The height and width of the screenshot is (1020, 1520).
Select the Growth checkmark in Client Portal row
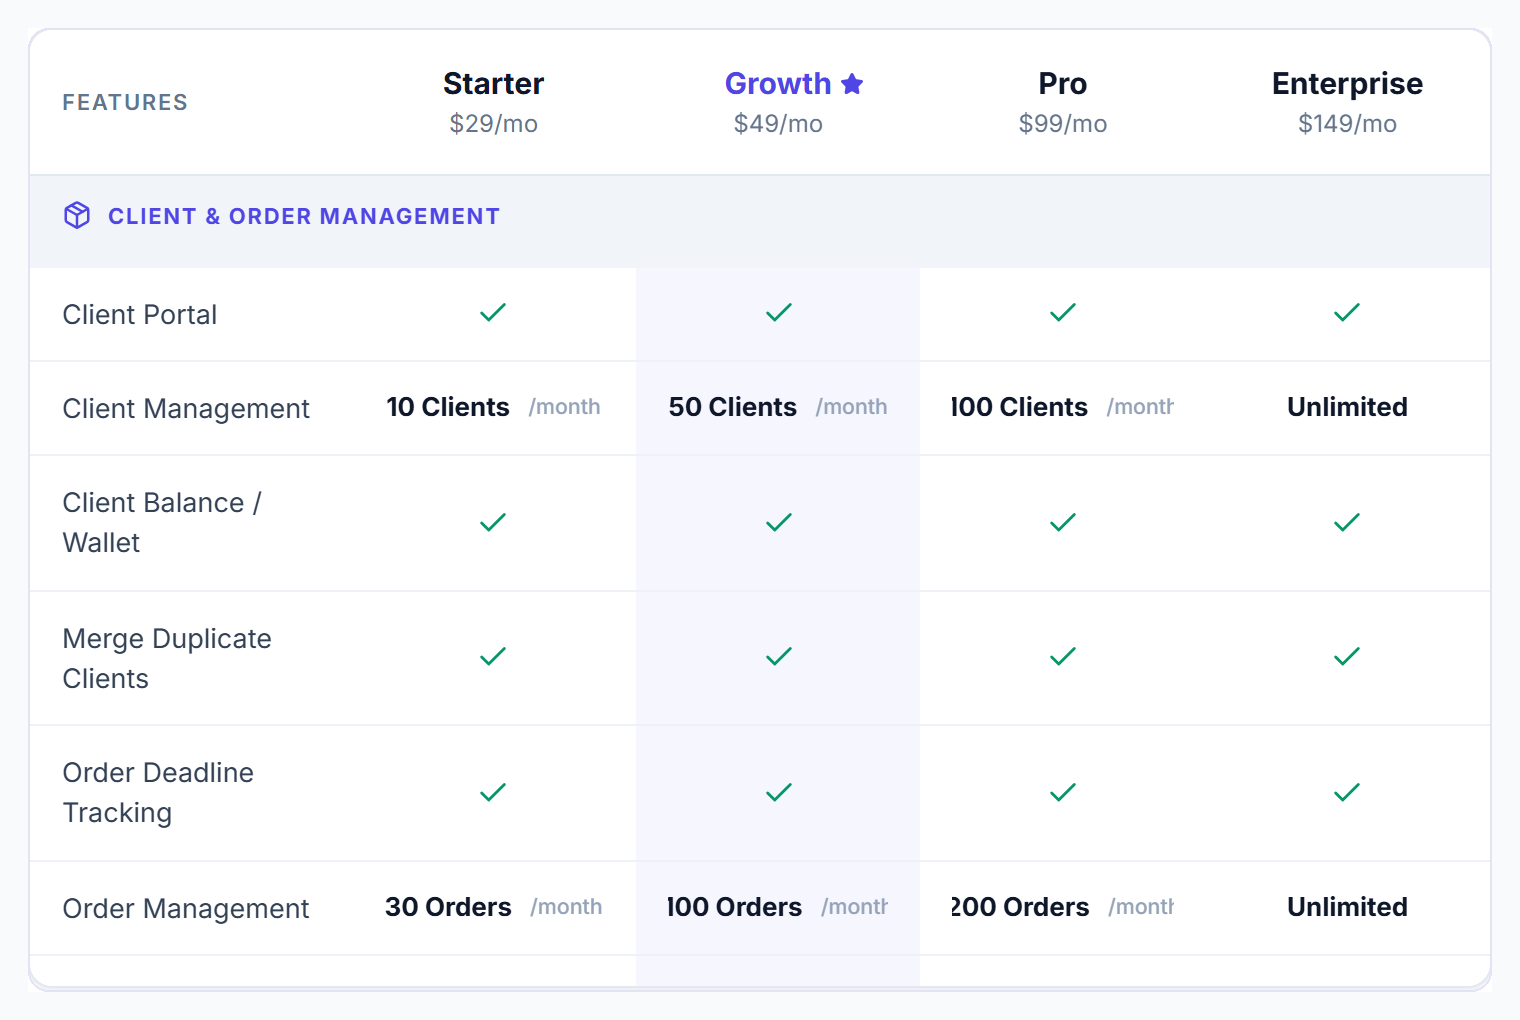[779, 313]
